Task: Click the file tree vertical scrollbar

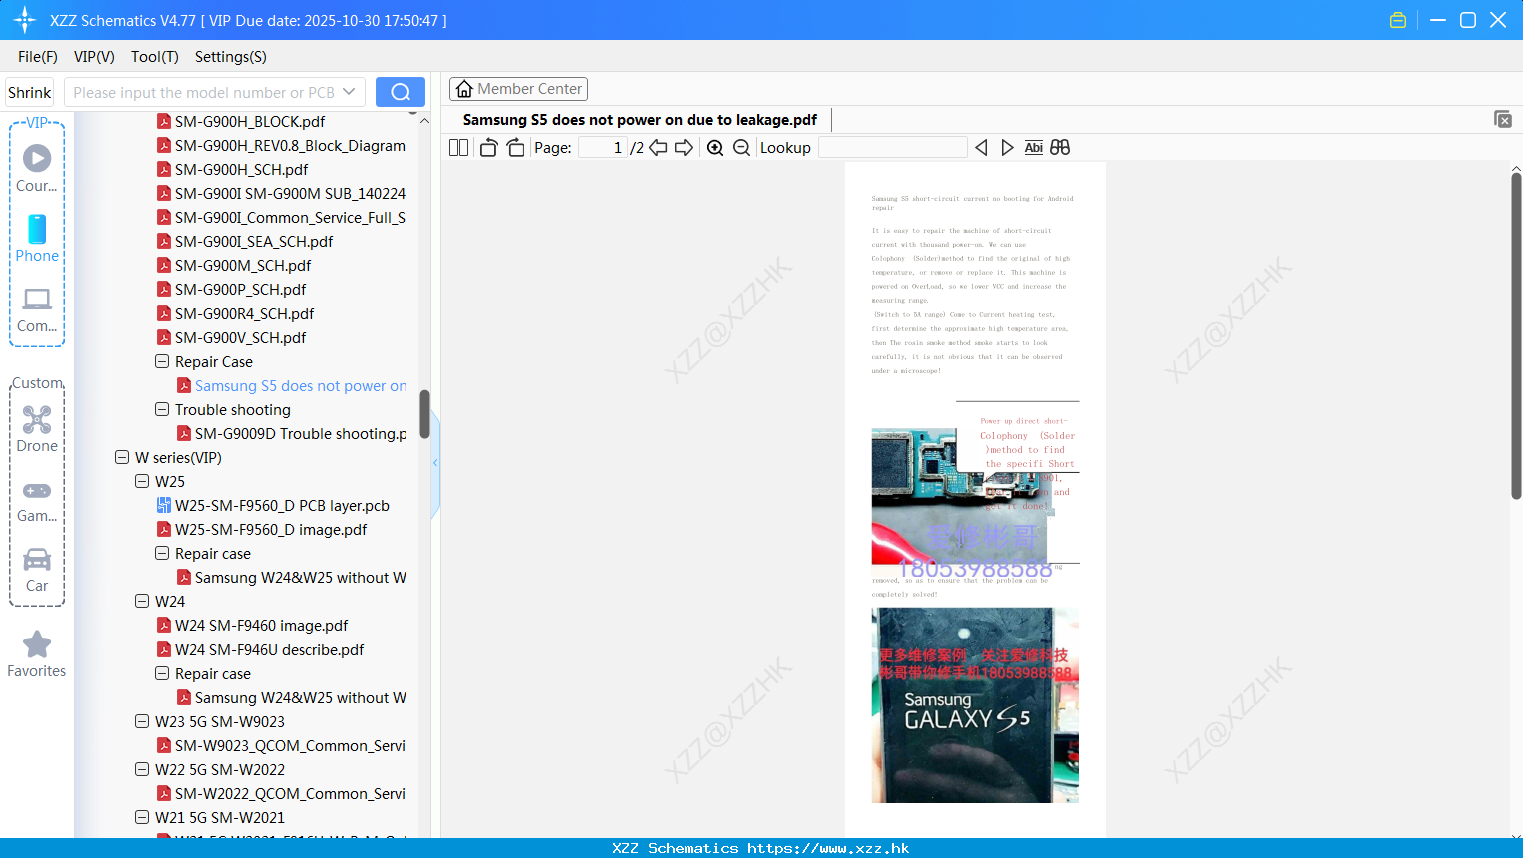Action: 424,414
